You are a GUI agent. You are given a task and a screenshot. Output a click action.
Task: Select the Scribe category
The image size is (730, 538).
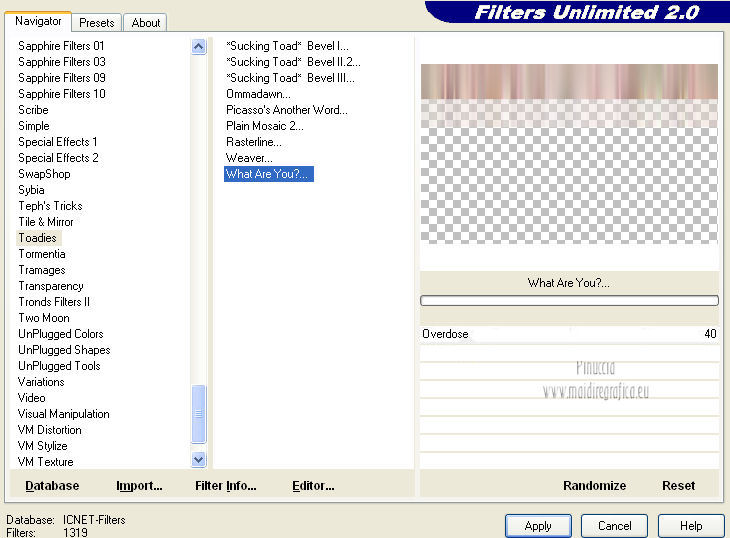coord(33,110)
